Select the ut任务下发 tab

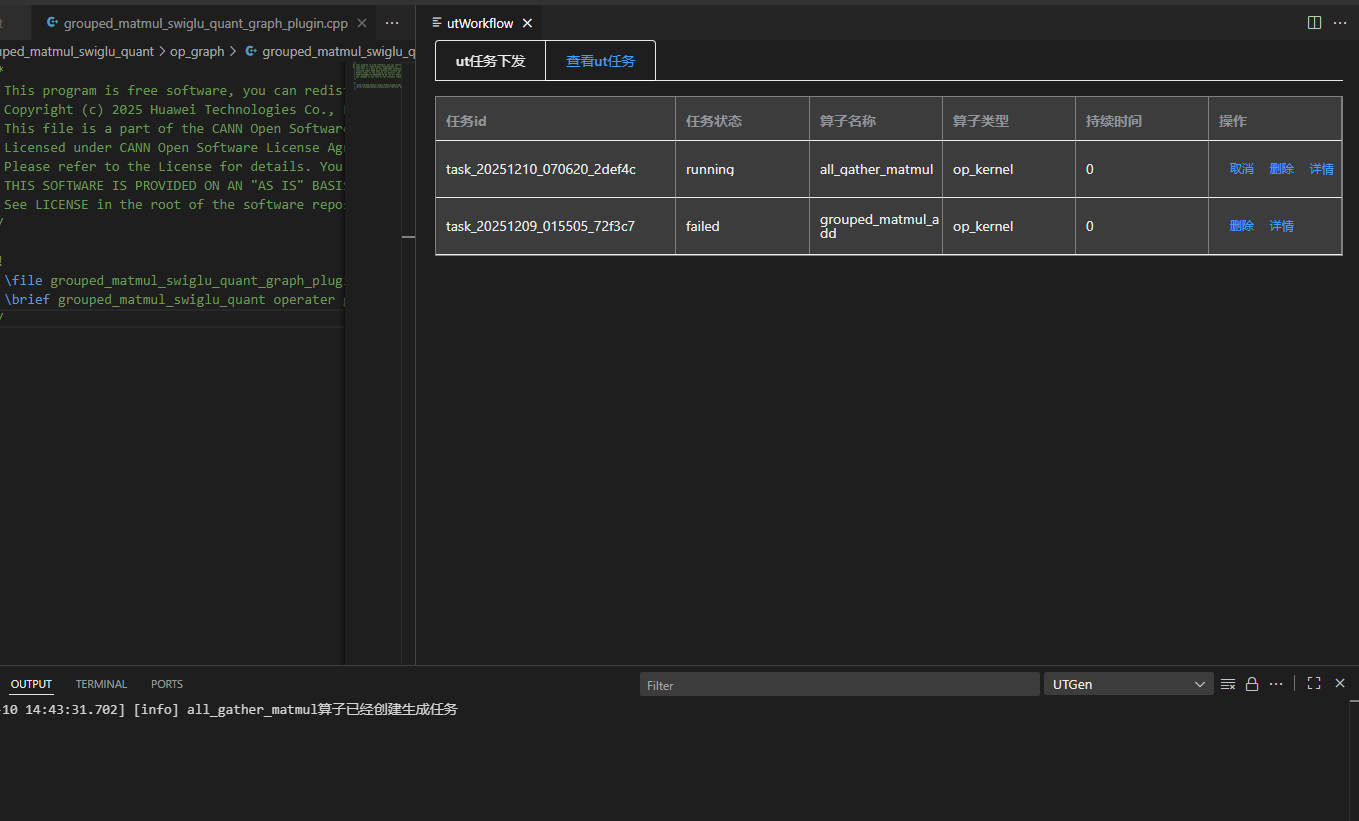click(x=490, y=61)
